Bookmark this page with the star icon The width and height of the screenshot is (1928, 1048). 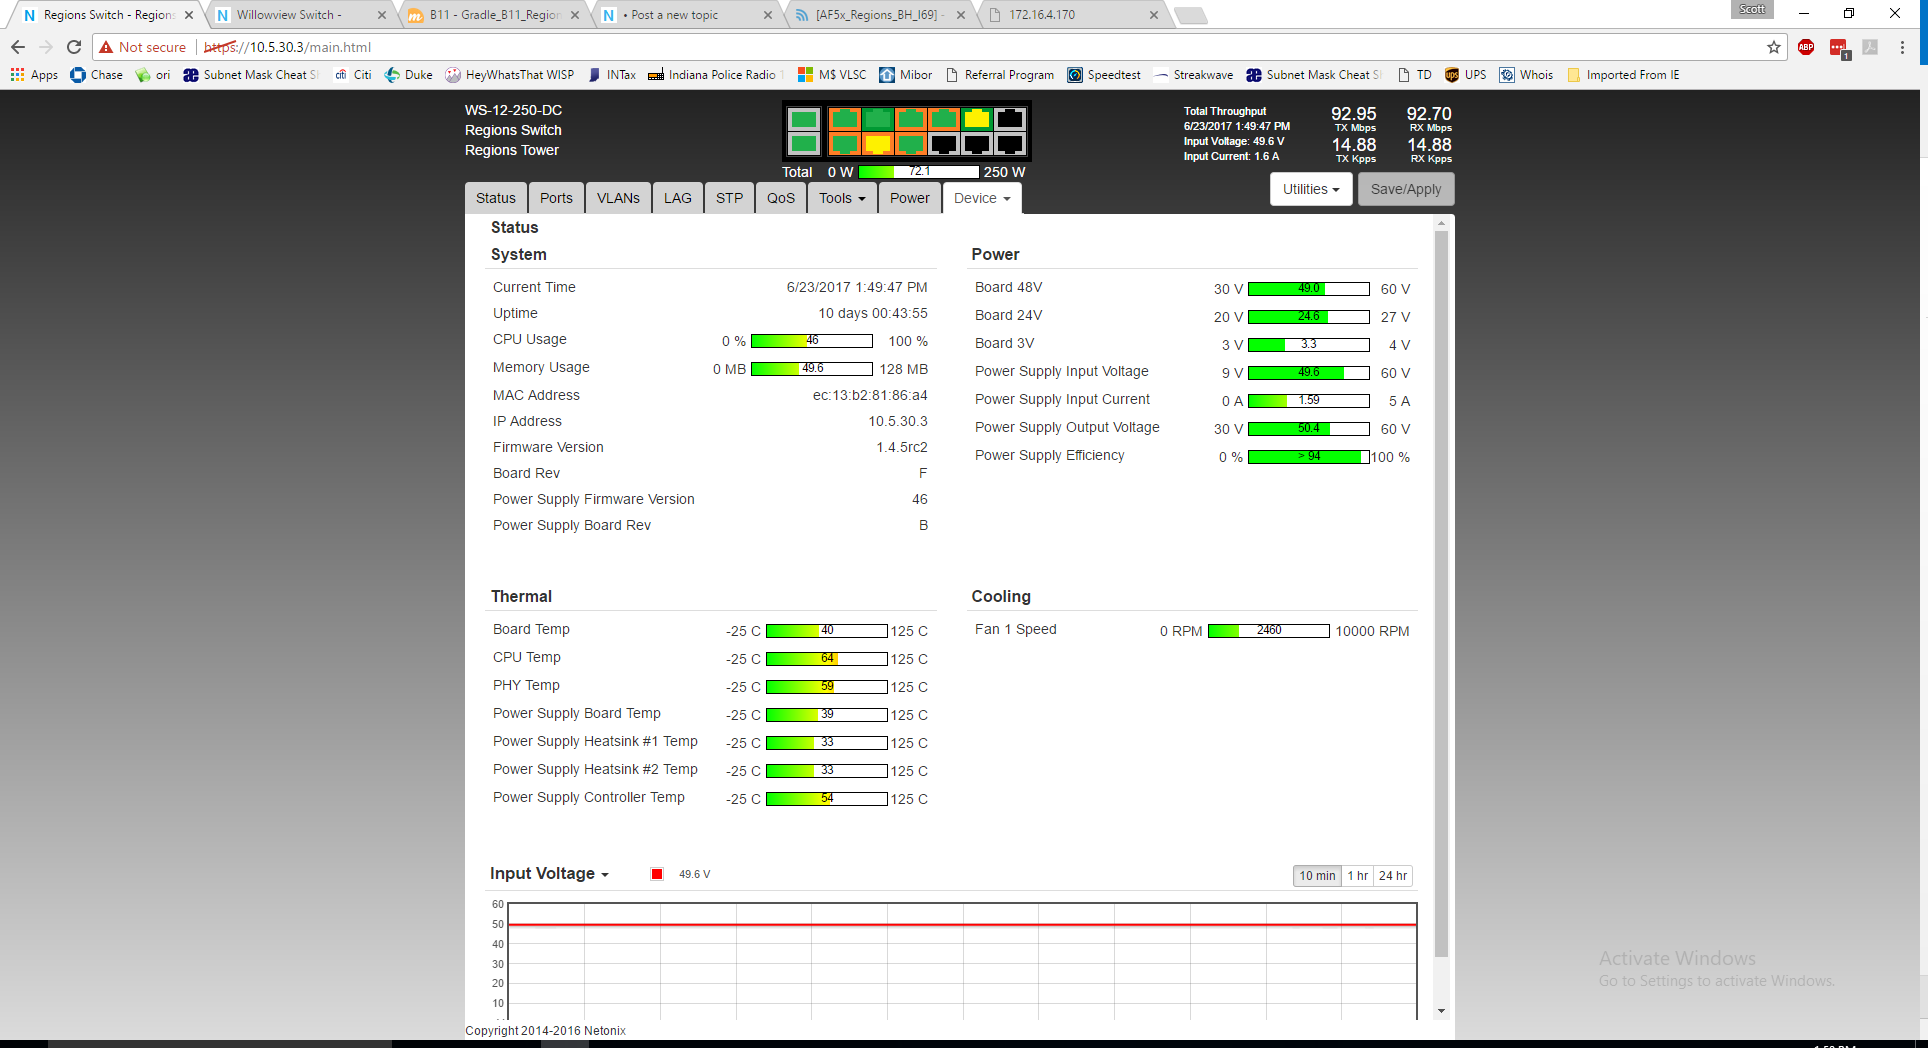(1774, 47)
